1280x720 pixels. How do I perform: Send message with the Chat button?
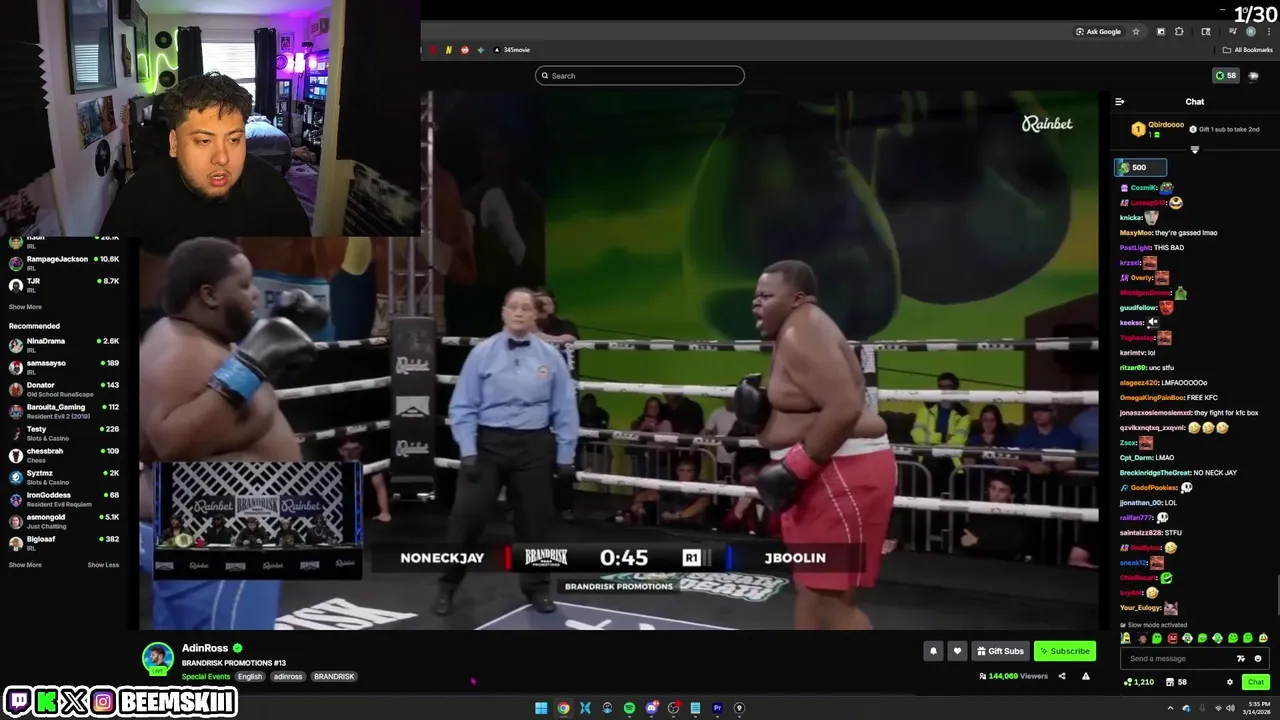[x=1255, y=682]
